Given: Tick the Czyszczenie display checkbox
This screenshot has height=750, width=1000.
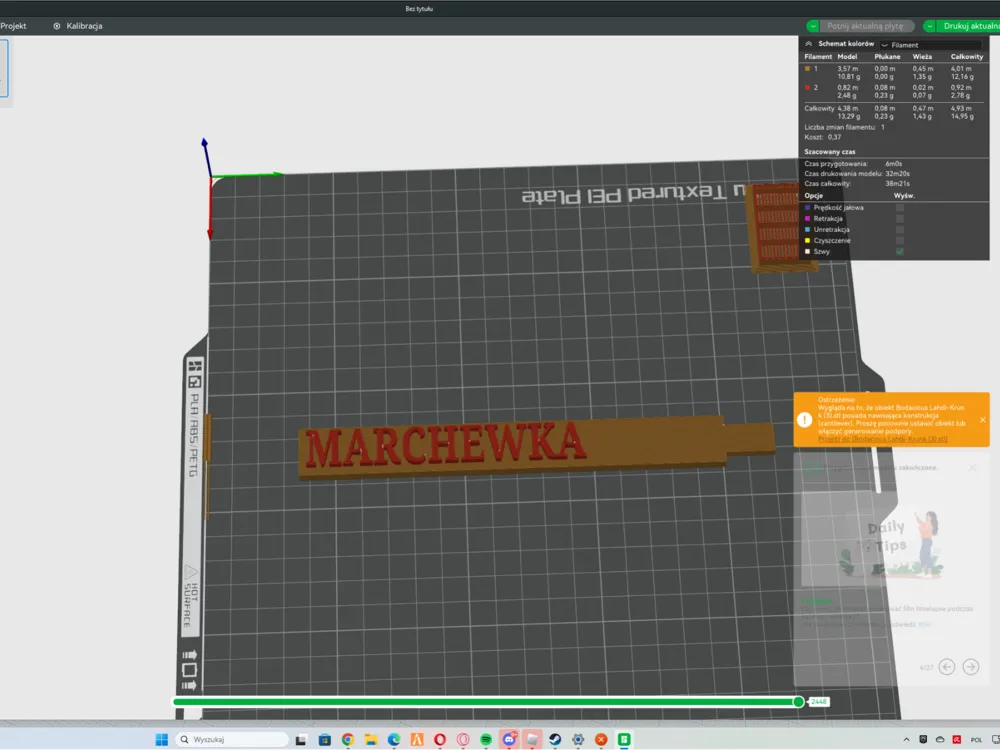Looking at the screenshot, I should (900, 240).
